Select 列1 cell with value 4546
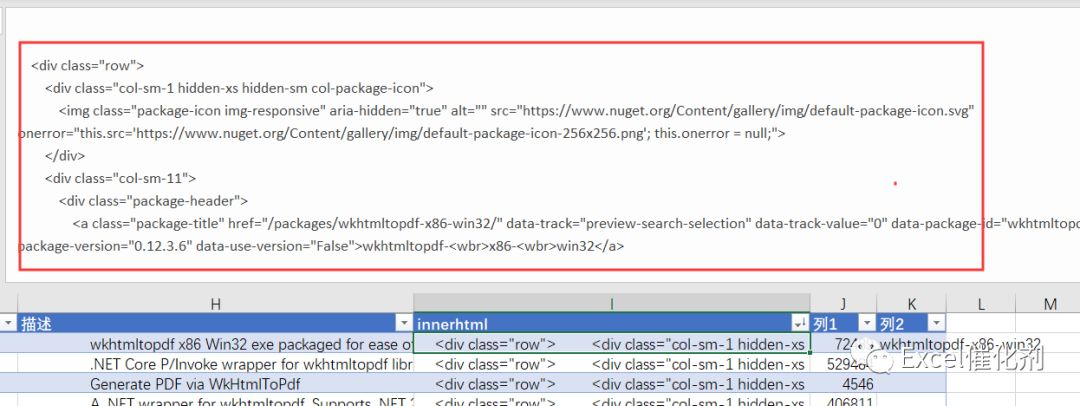1080x406 pixels. (x=843, y=384)
